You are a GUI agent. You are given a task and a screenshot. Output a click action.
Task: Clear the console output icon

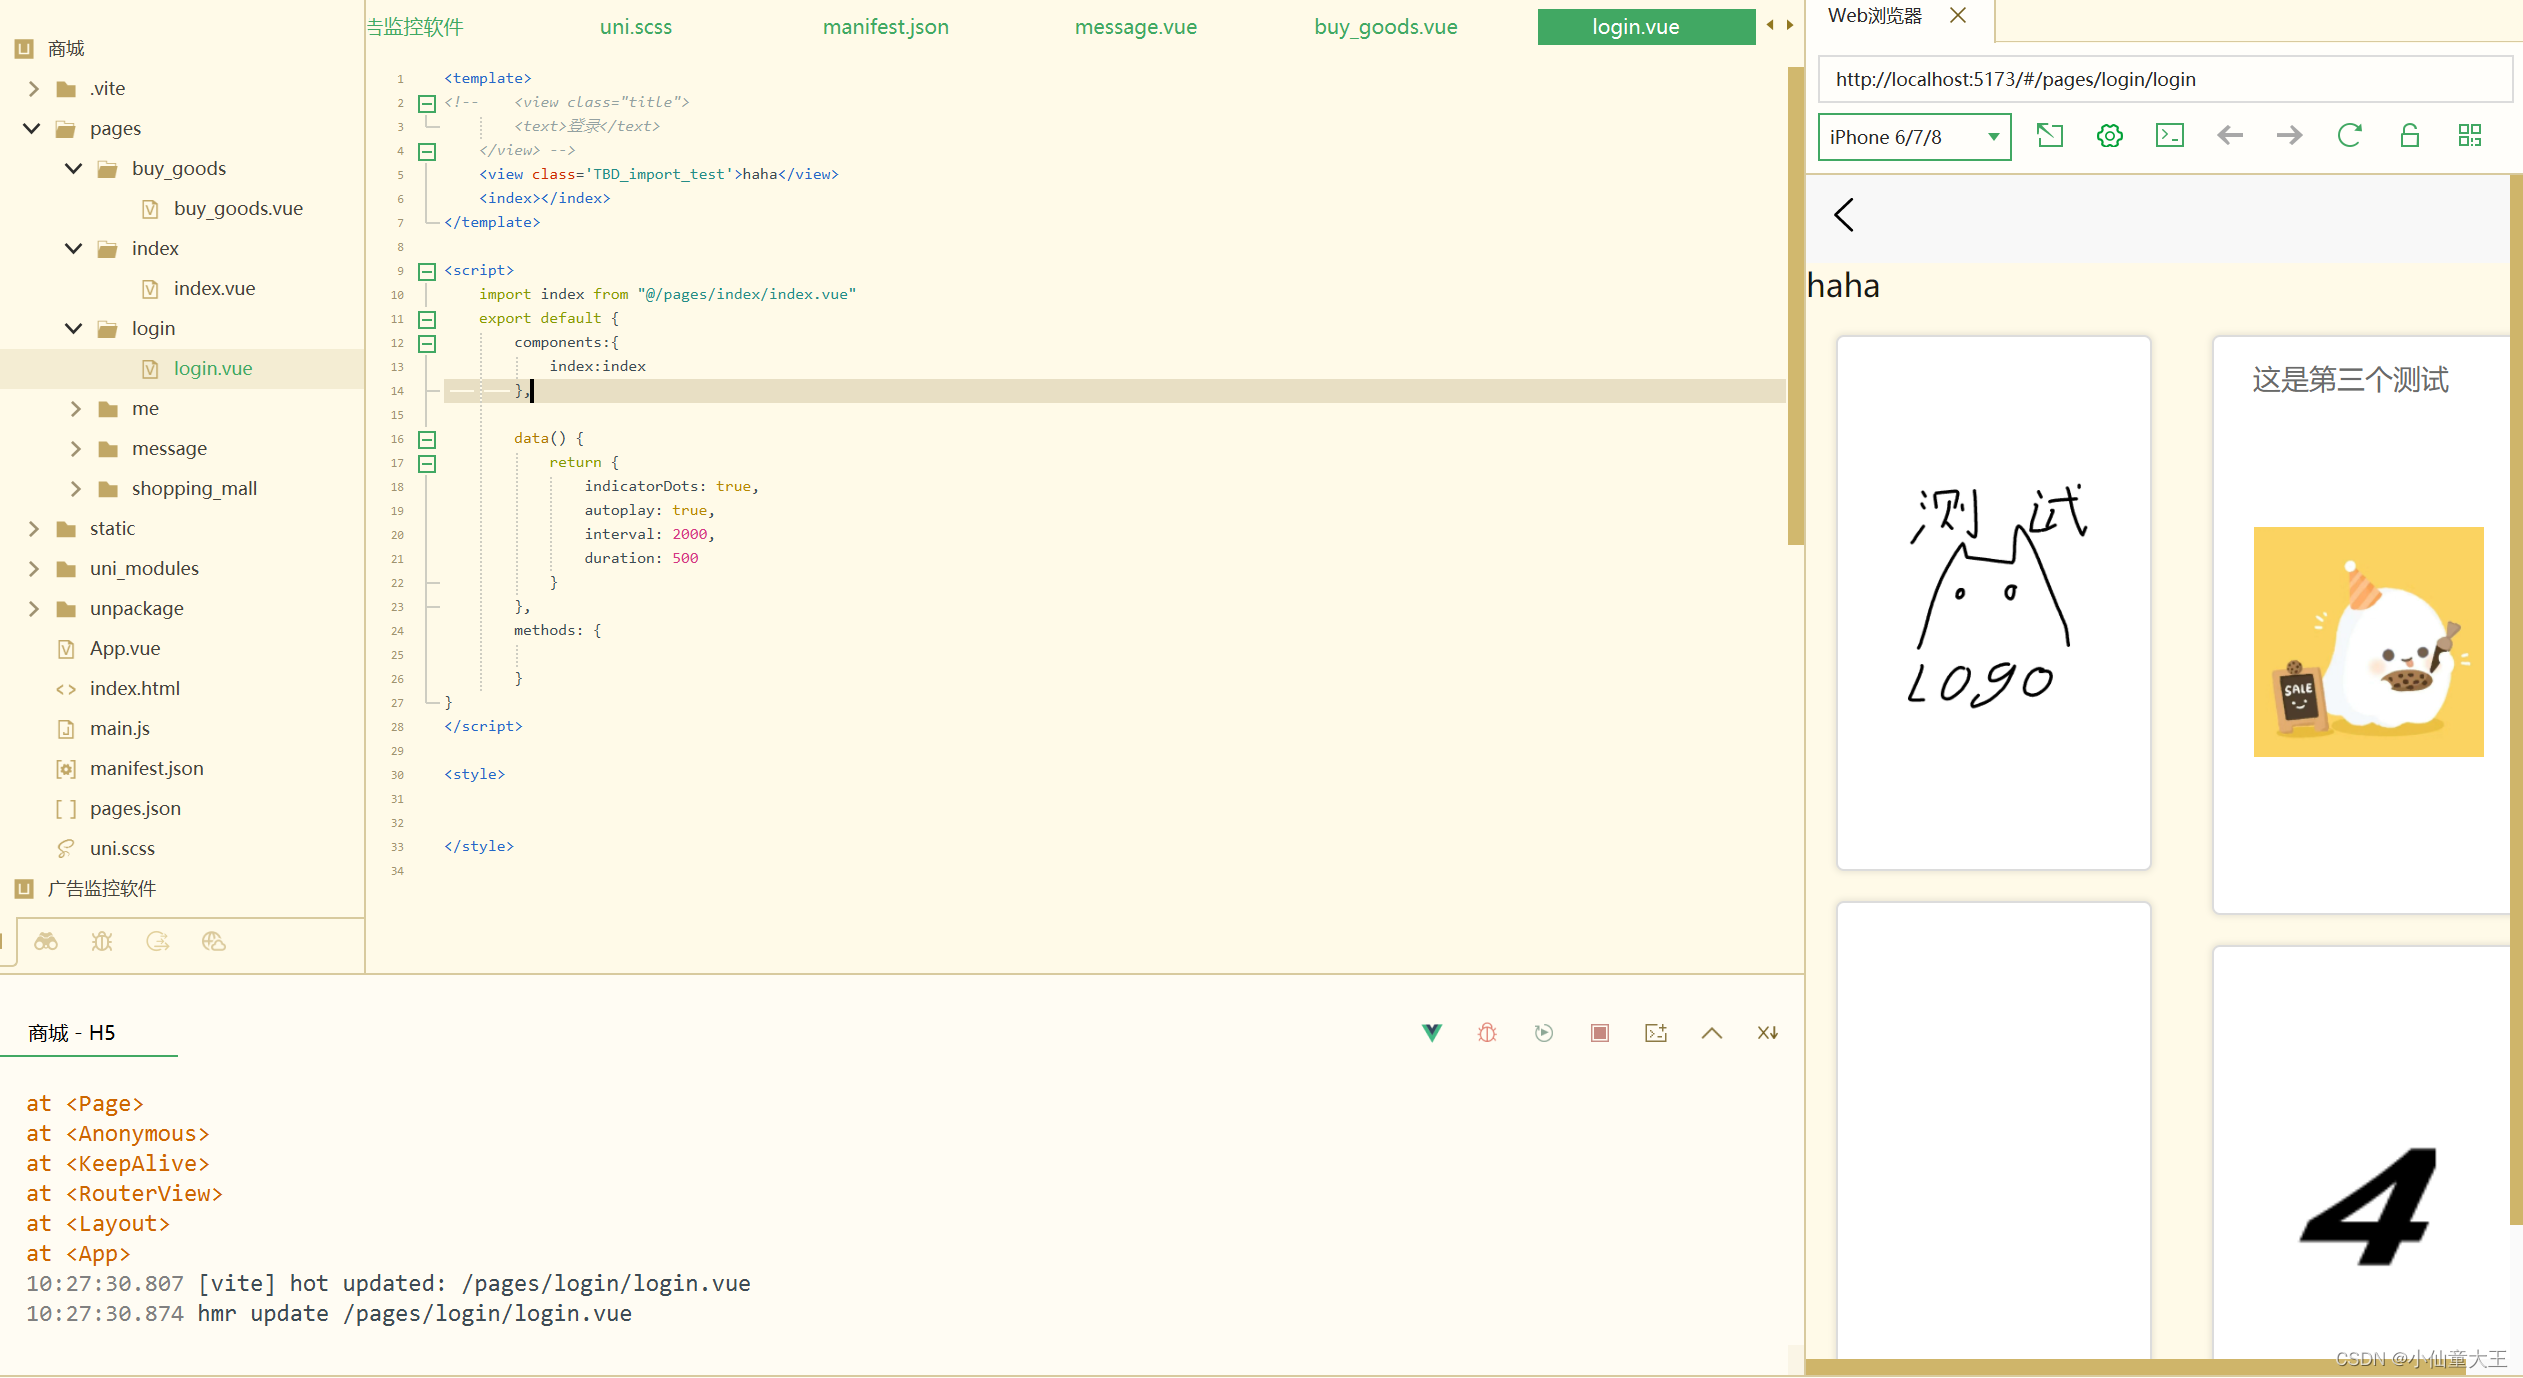point(1768,1033)
